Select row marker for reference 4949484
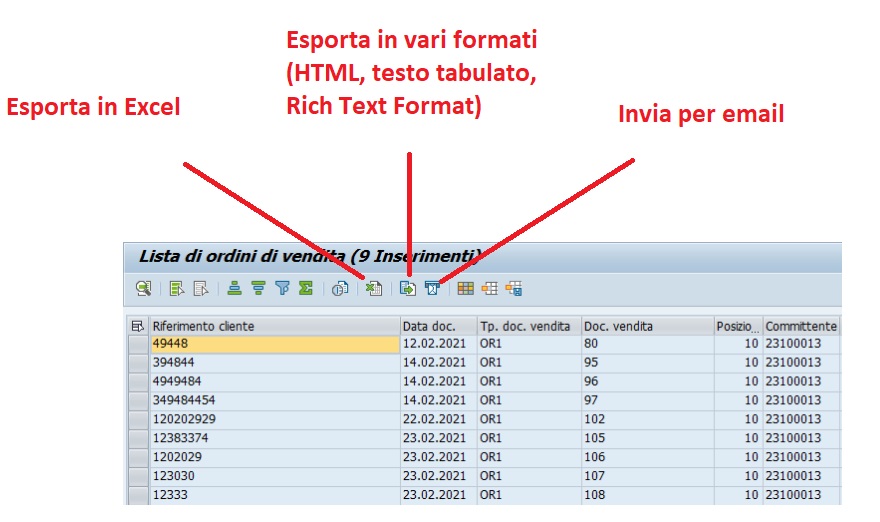 tap(138, 381)
